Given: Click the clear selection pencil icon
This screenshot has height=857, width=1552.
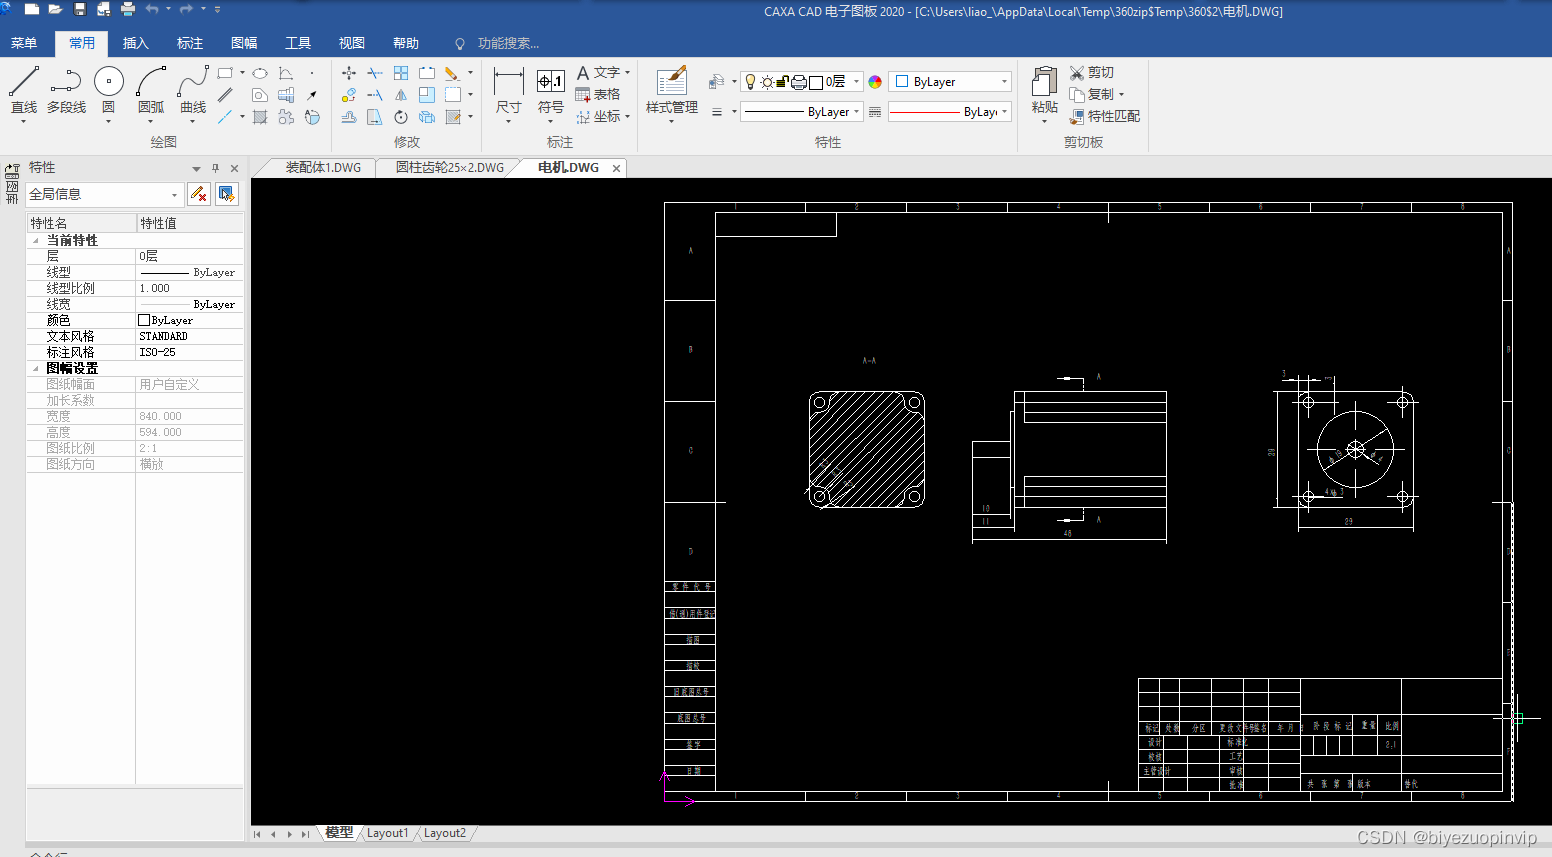Looking at the screenshot, I should [199, 194].
